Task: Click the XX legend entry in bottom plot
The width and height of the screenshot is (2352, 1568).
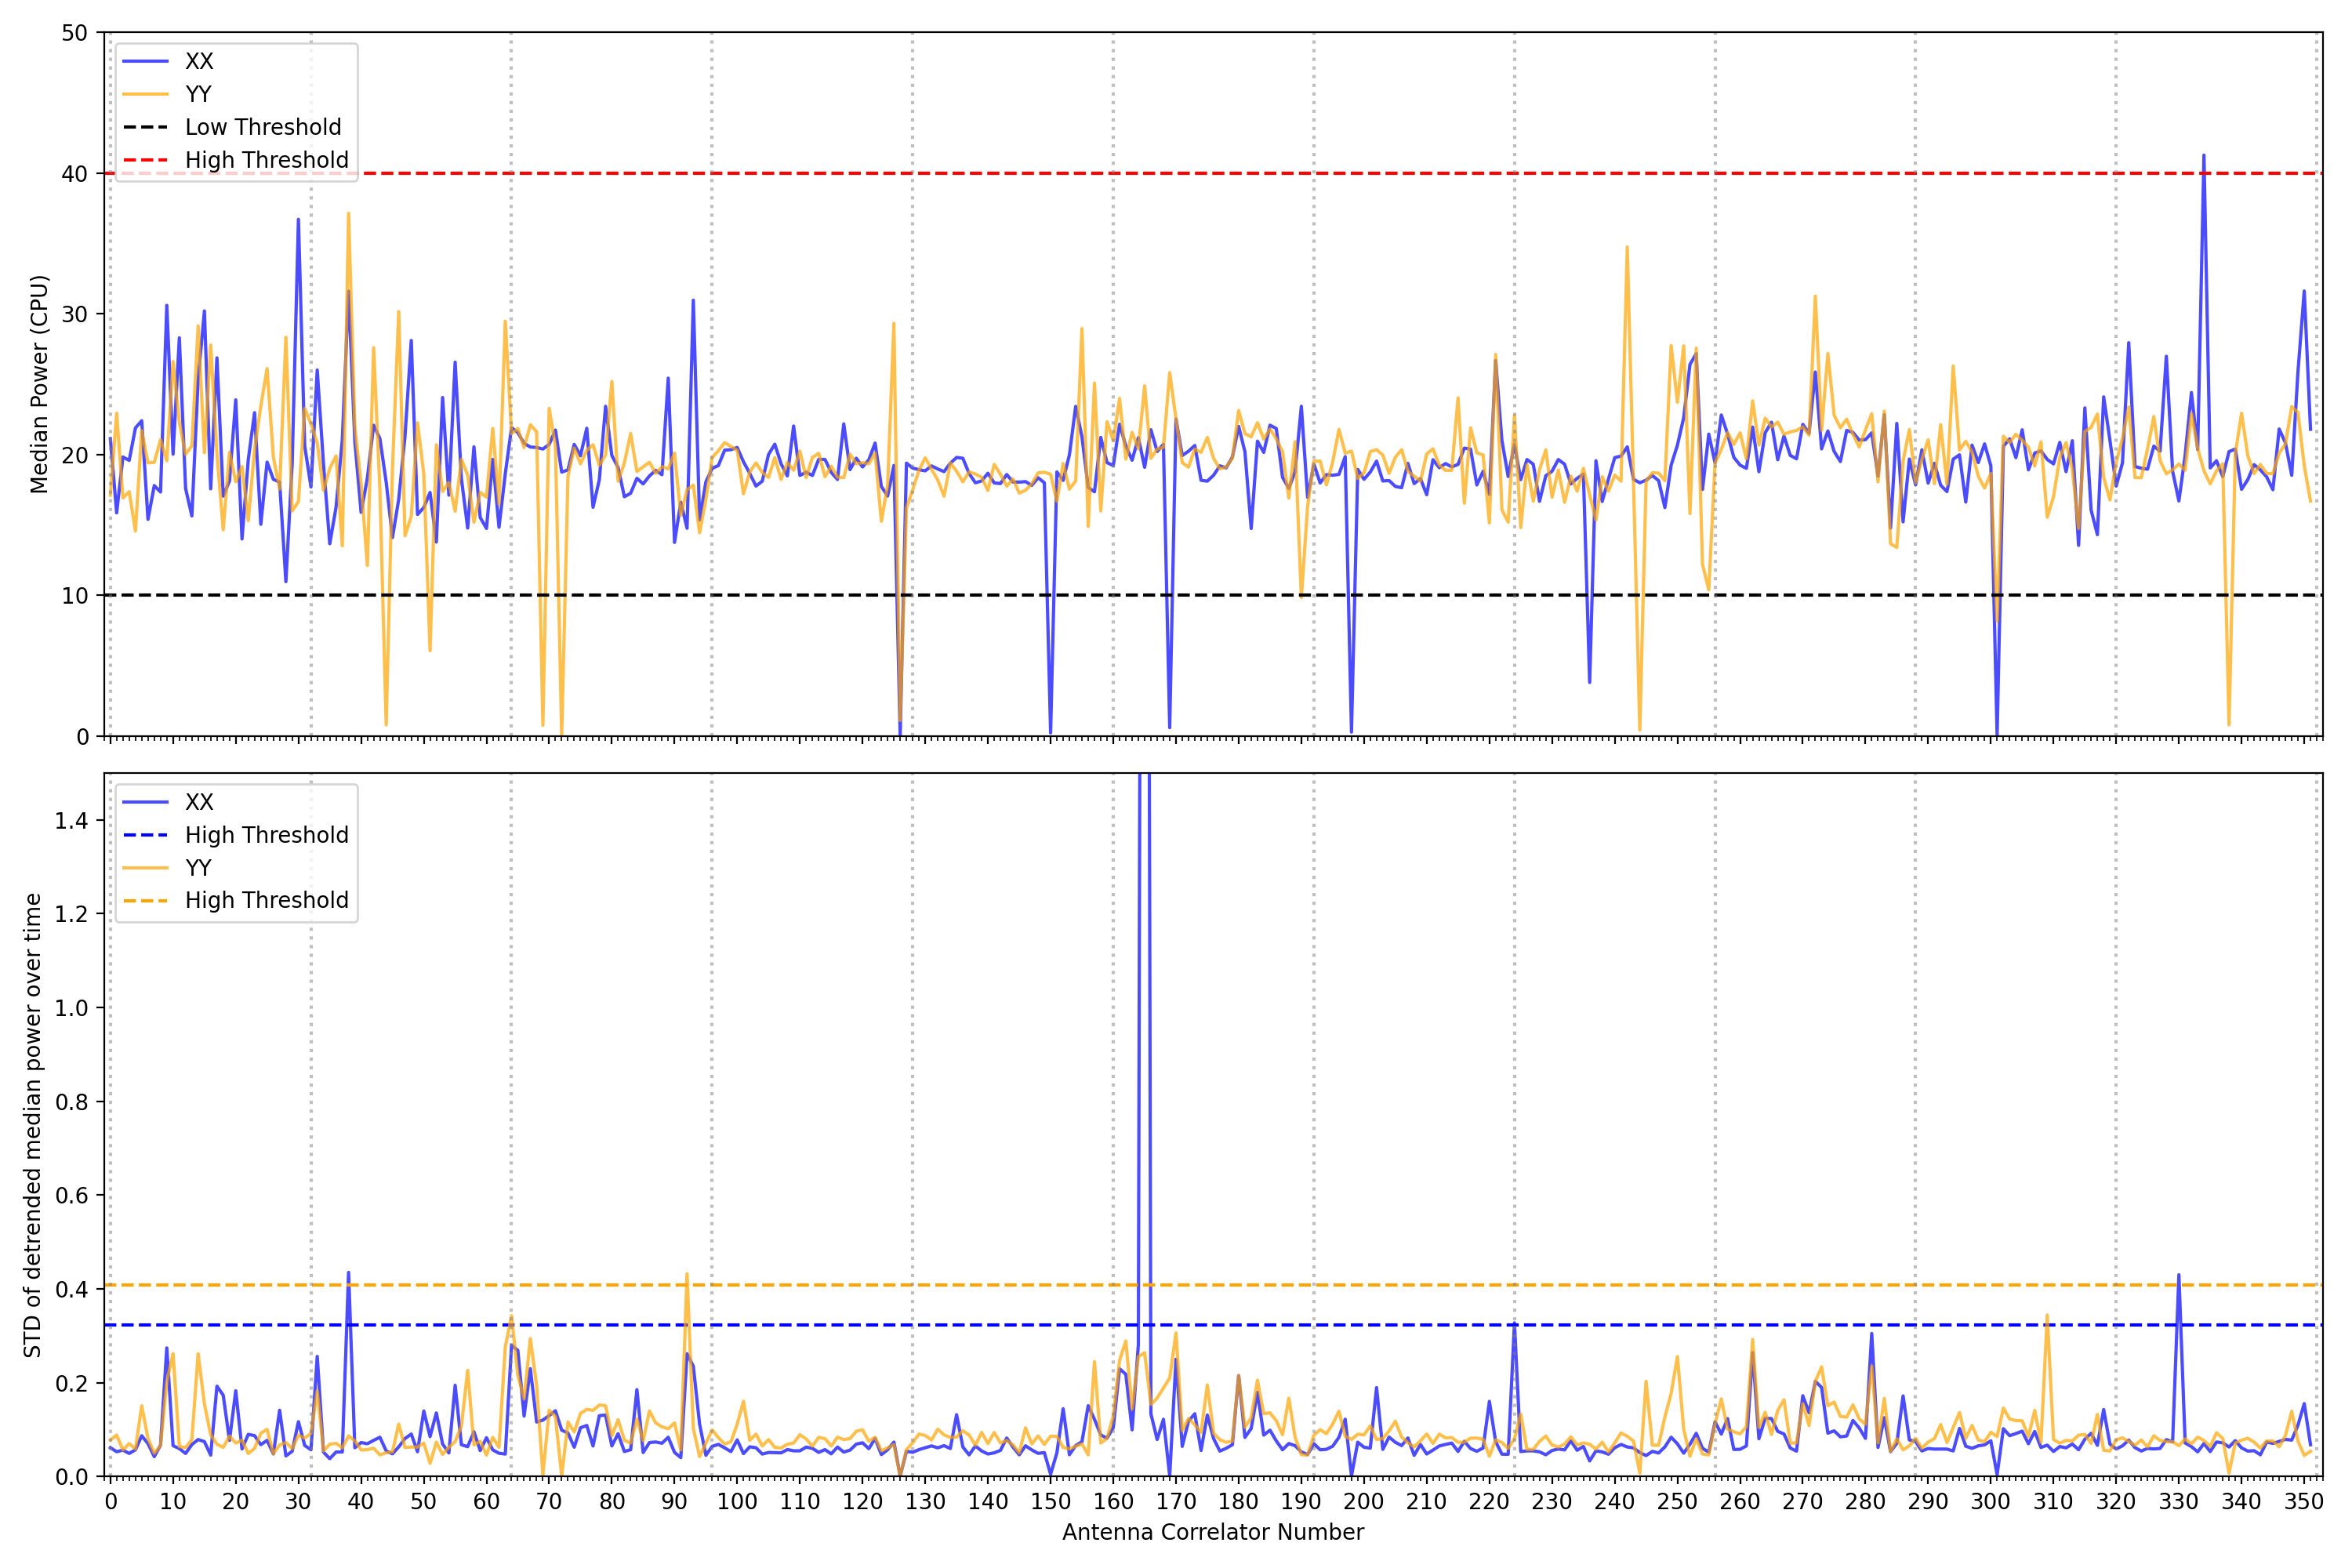Action: (199, 802)
